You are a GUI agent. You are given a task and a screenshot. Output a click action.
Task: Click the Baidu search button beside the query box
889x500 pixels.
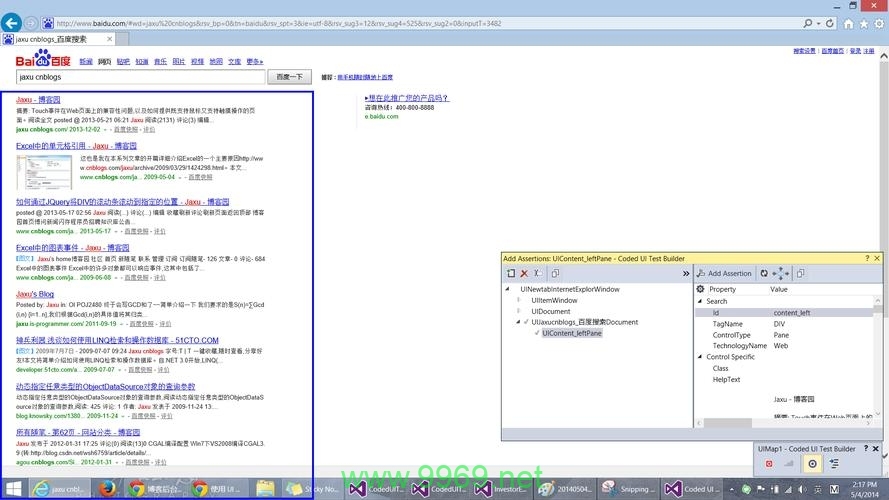click(289, 77)
